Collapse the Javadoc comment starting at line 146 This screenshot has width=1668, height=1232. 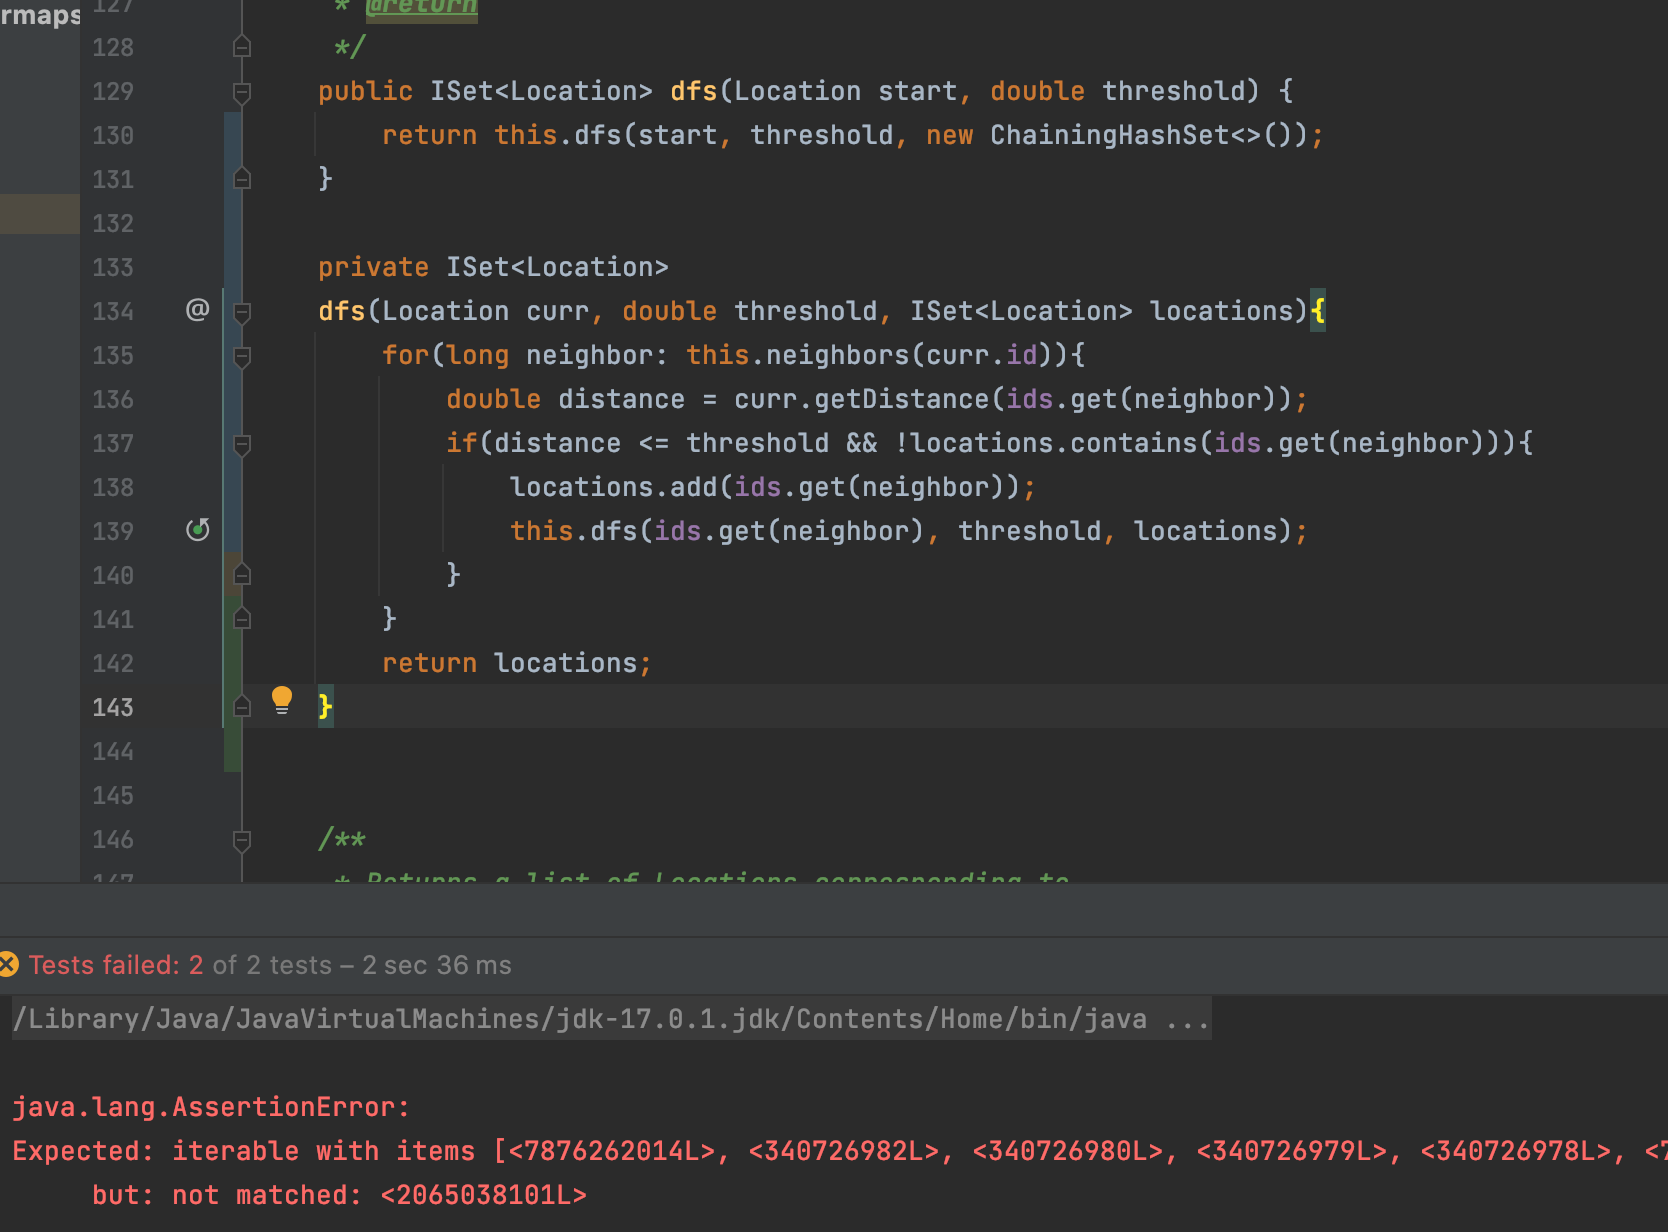coord(241,840)
